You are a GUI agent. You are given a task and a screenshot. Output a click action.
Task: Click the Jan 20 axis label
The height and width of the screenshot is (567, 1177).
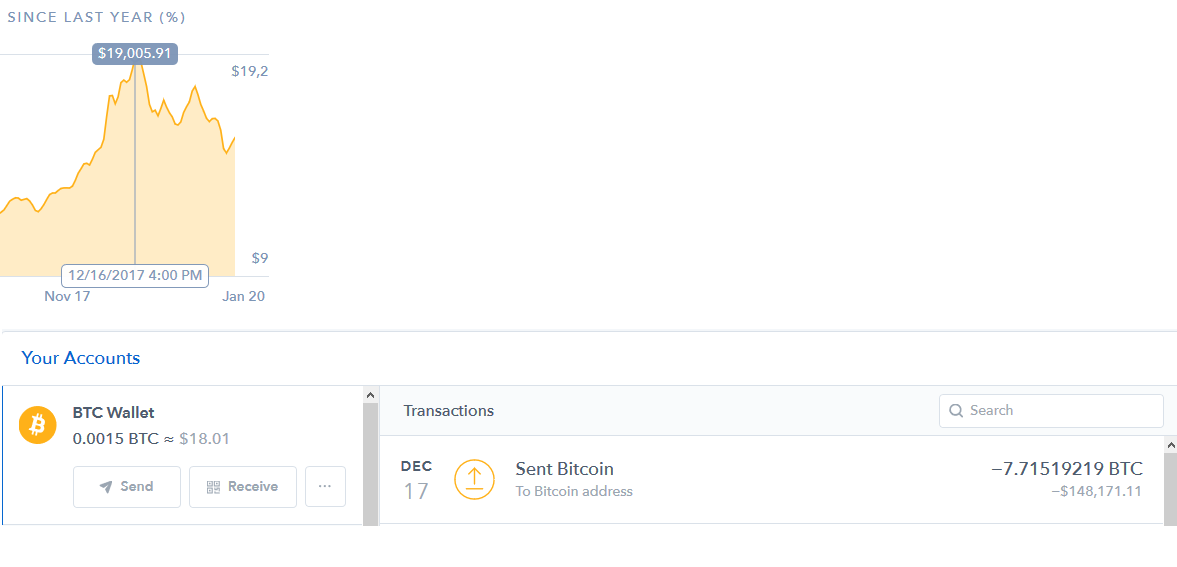click(243, 296)
